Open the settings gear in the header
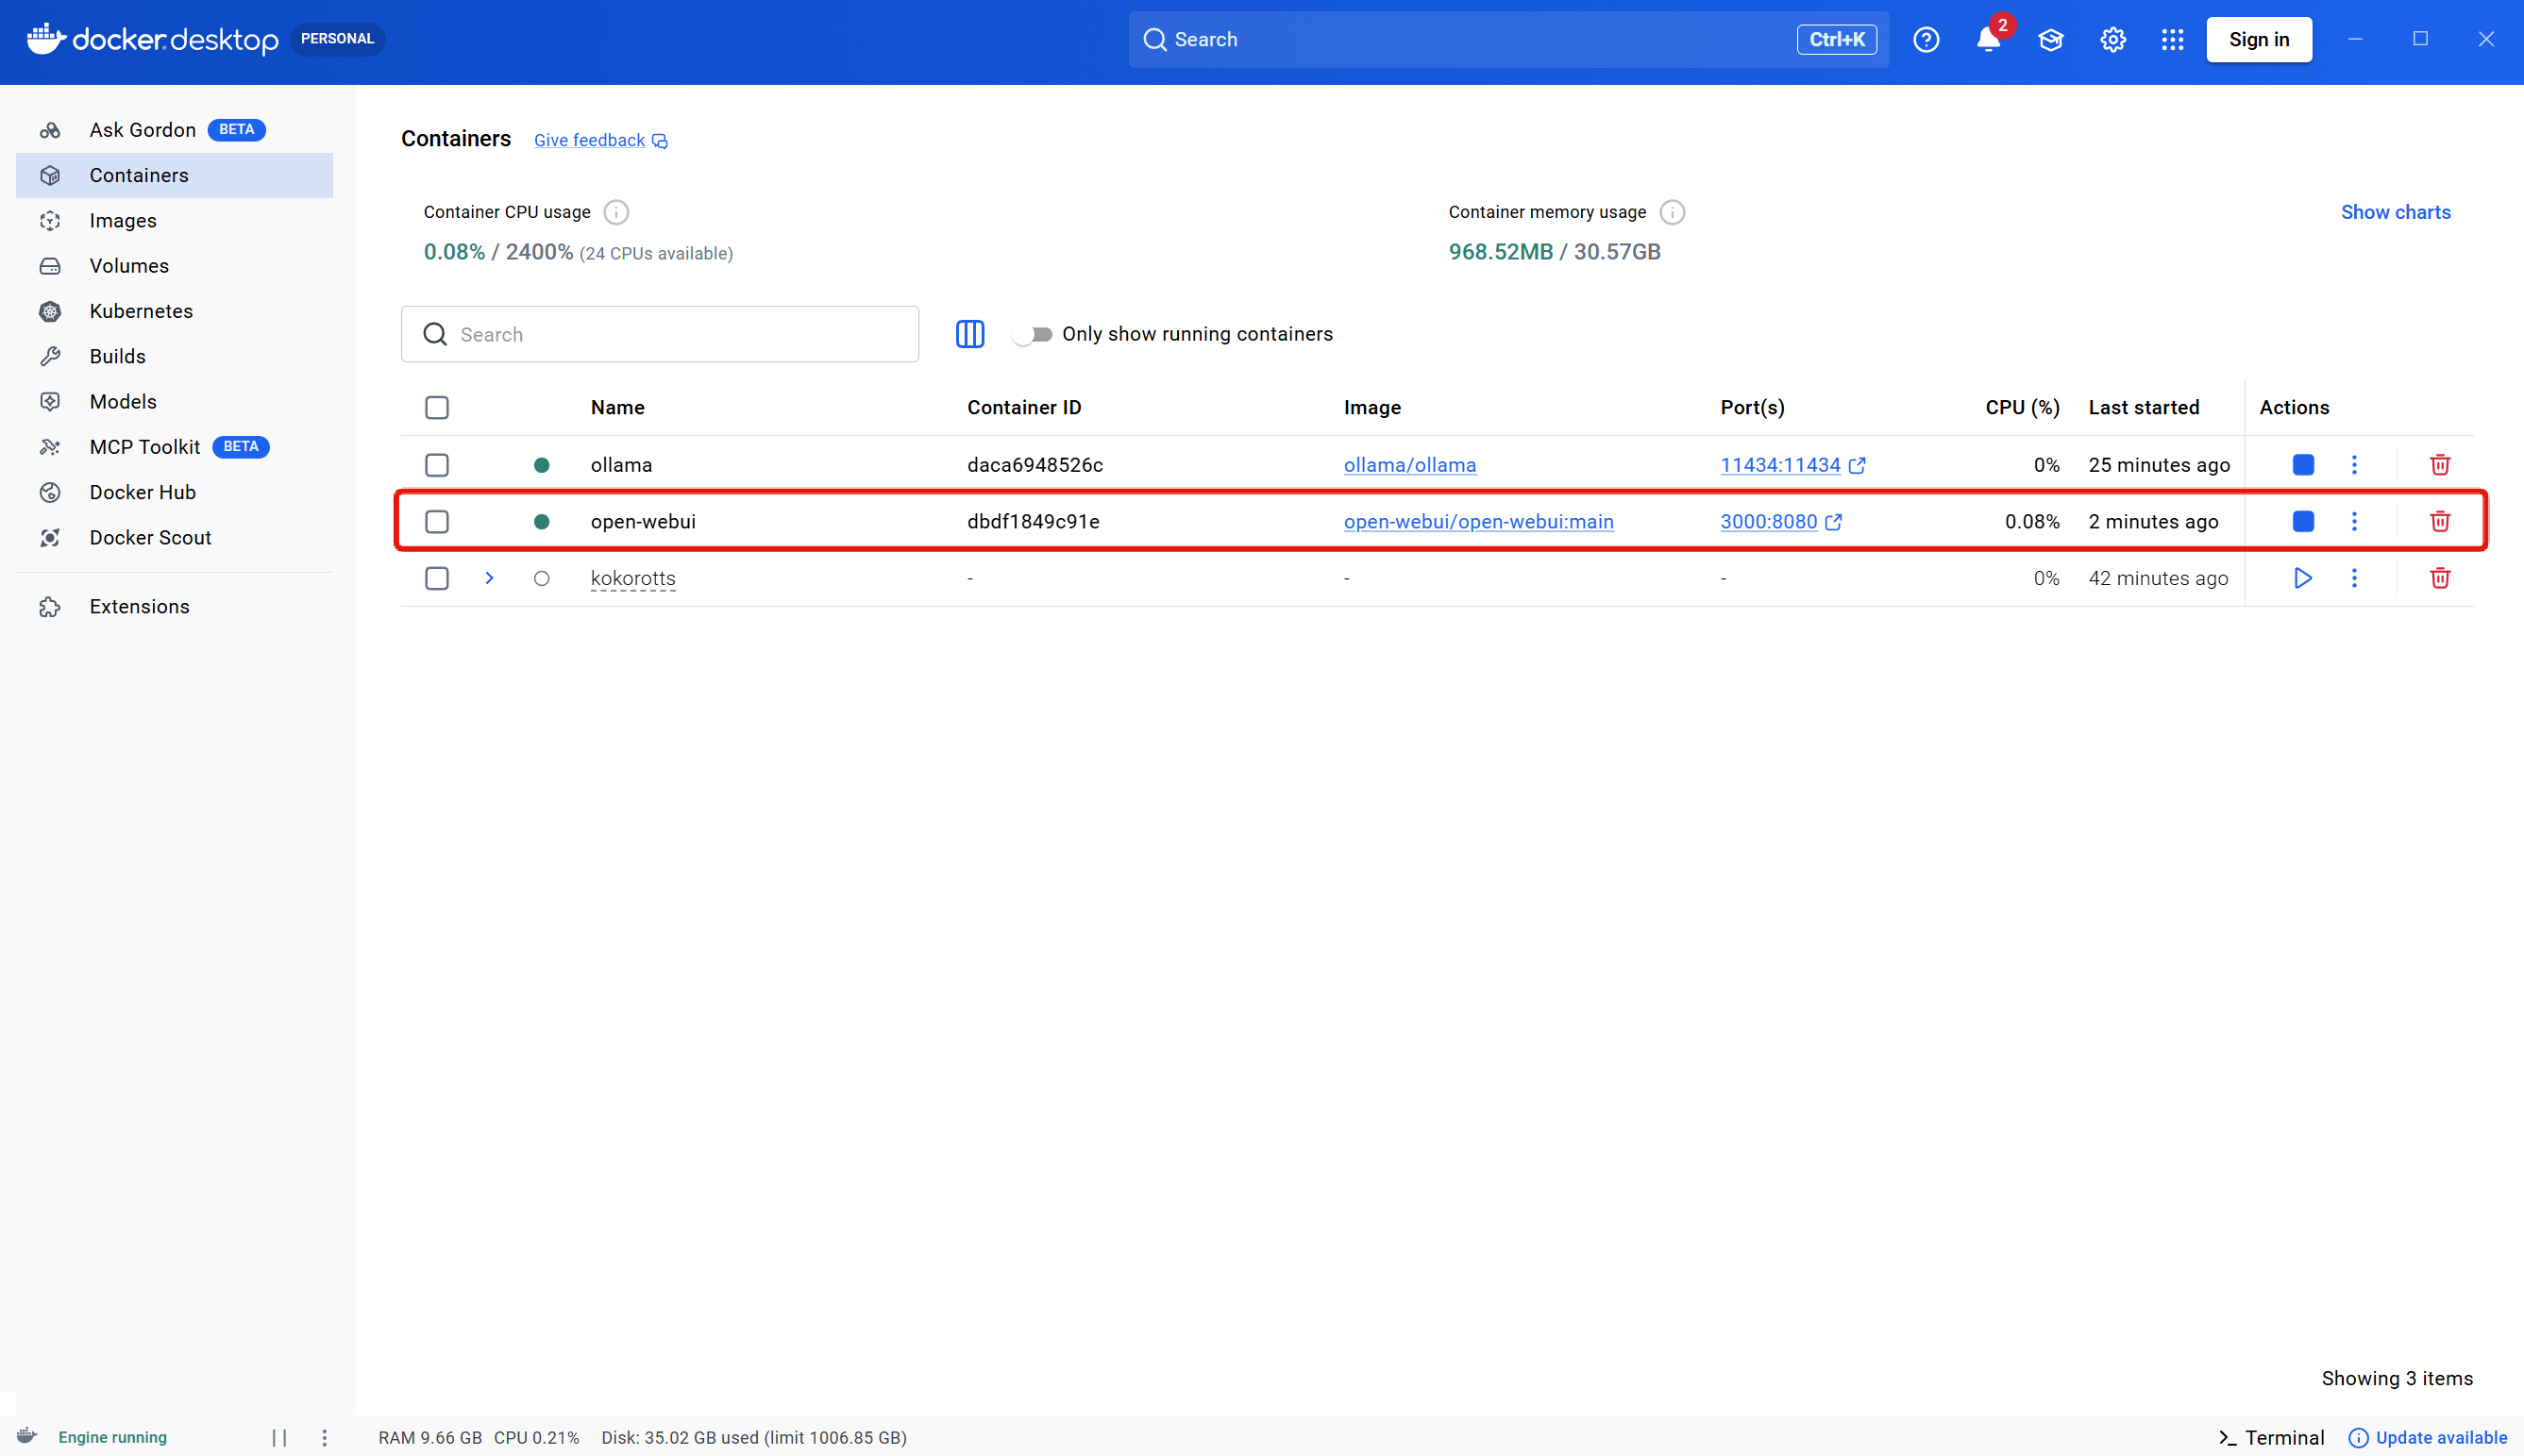Image resolution: width=2524 pixels, height=1456 pixels. click(2112, 40)
